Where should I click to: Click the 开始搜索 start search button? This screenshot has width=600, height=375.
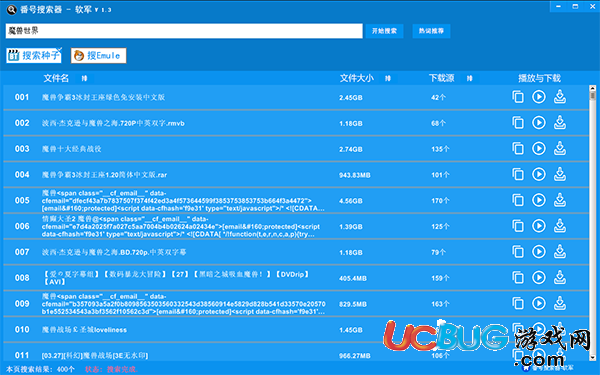pos(384,31)
